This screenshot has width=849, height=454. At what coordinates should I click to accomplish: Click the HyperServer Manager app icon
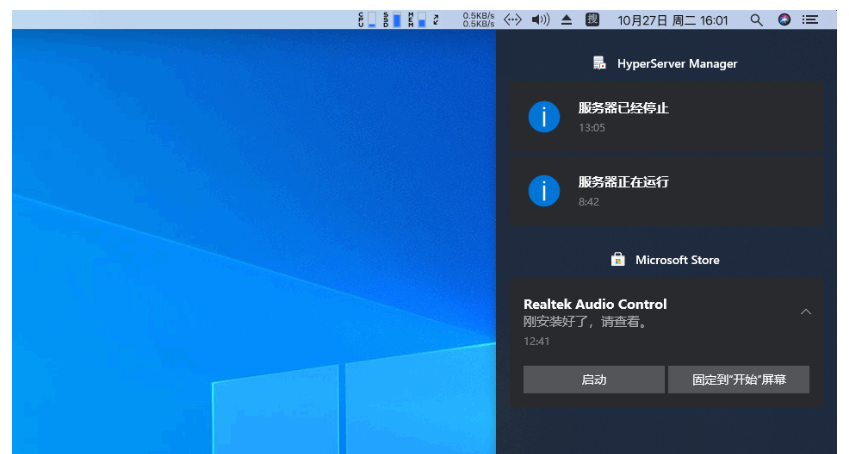click(x=599, y=63)
